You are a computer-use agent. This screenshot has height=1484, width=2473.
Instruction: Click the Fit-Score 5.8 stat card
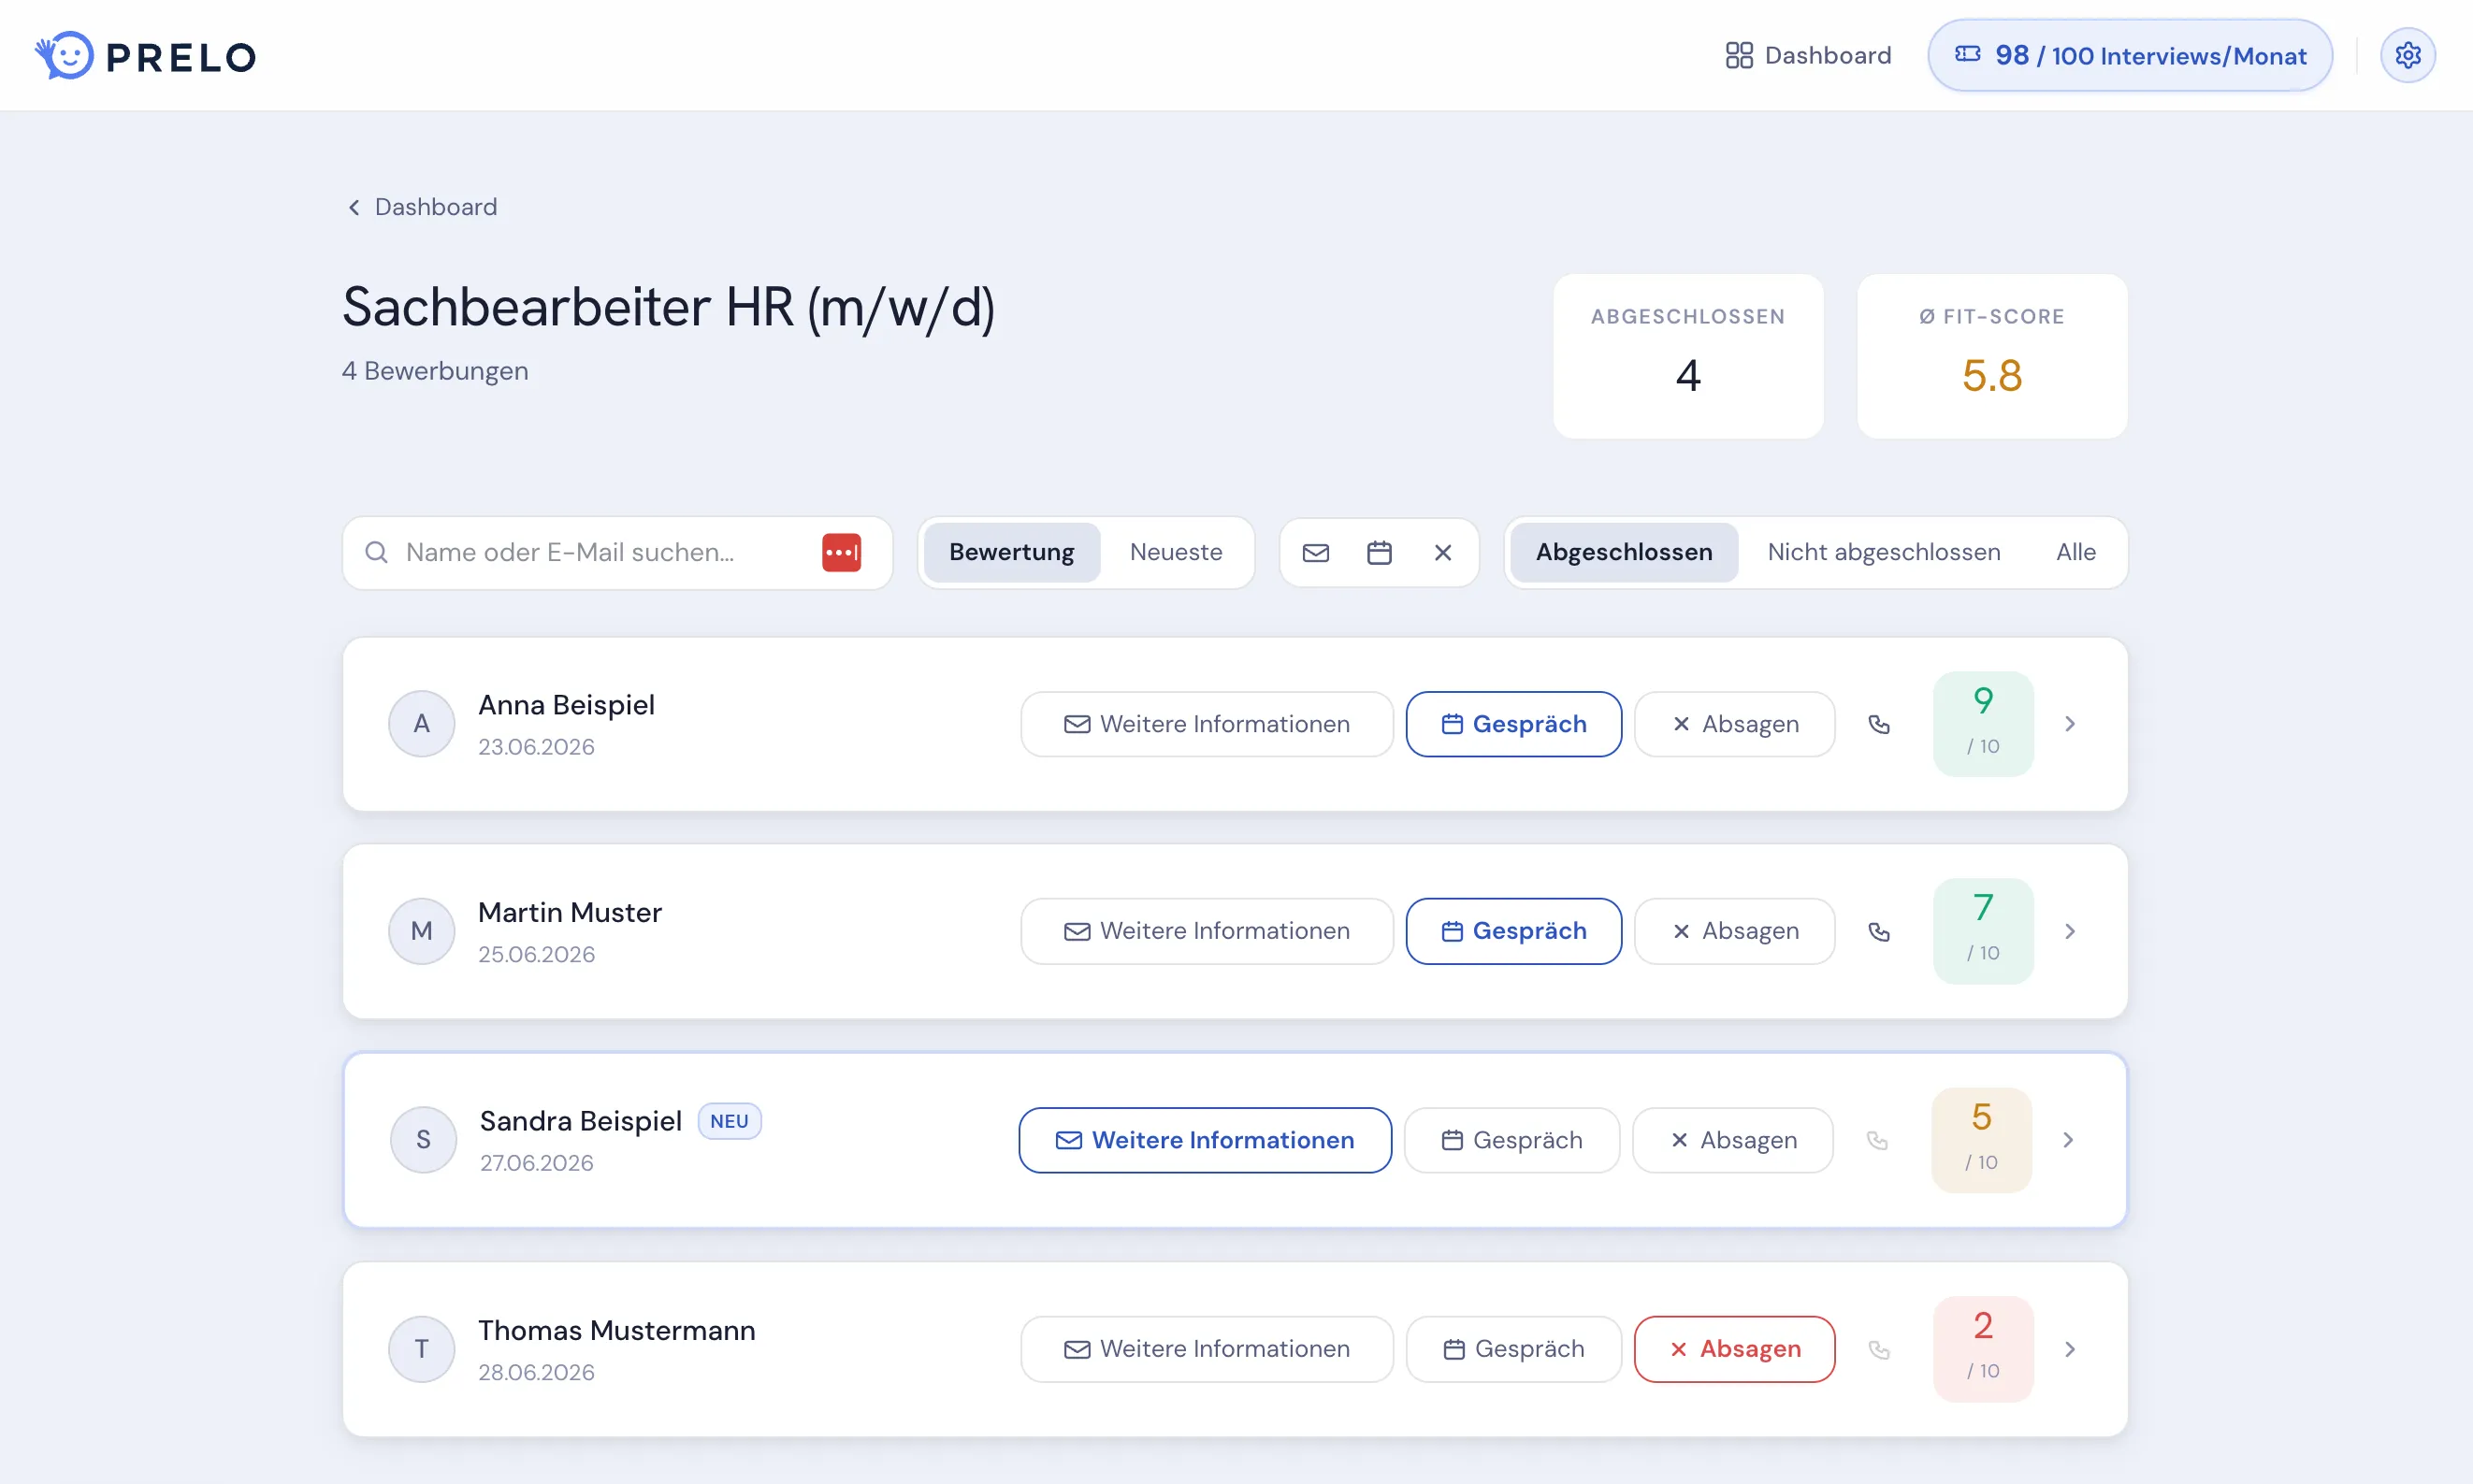pos(1992,356)
